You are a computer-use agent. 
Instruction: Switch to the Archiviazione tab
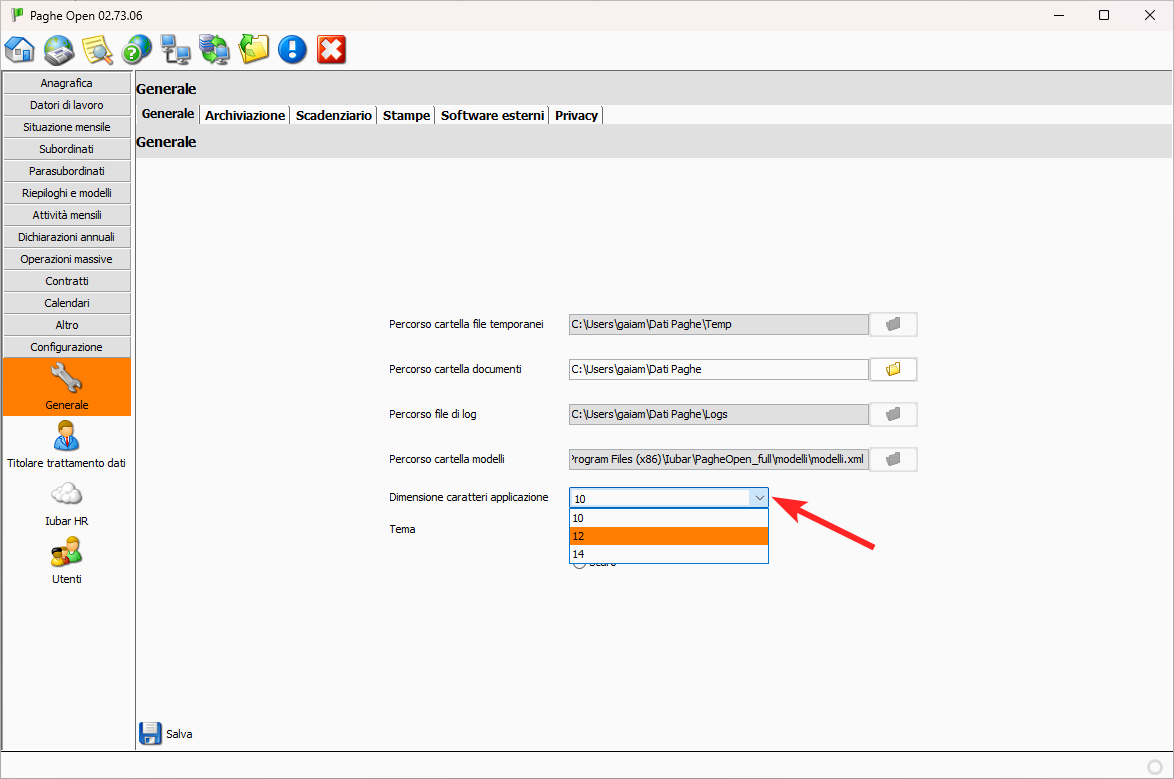tap(245, 115)
